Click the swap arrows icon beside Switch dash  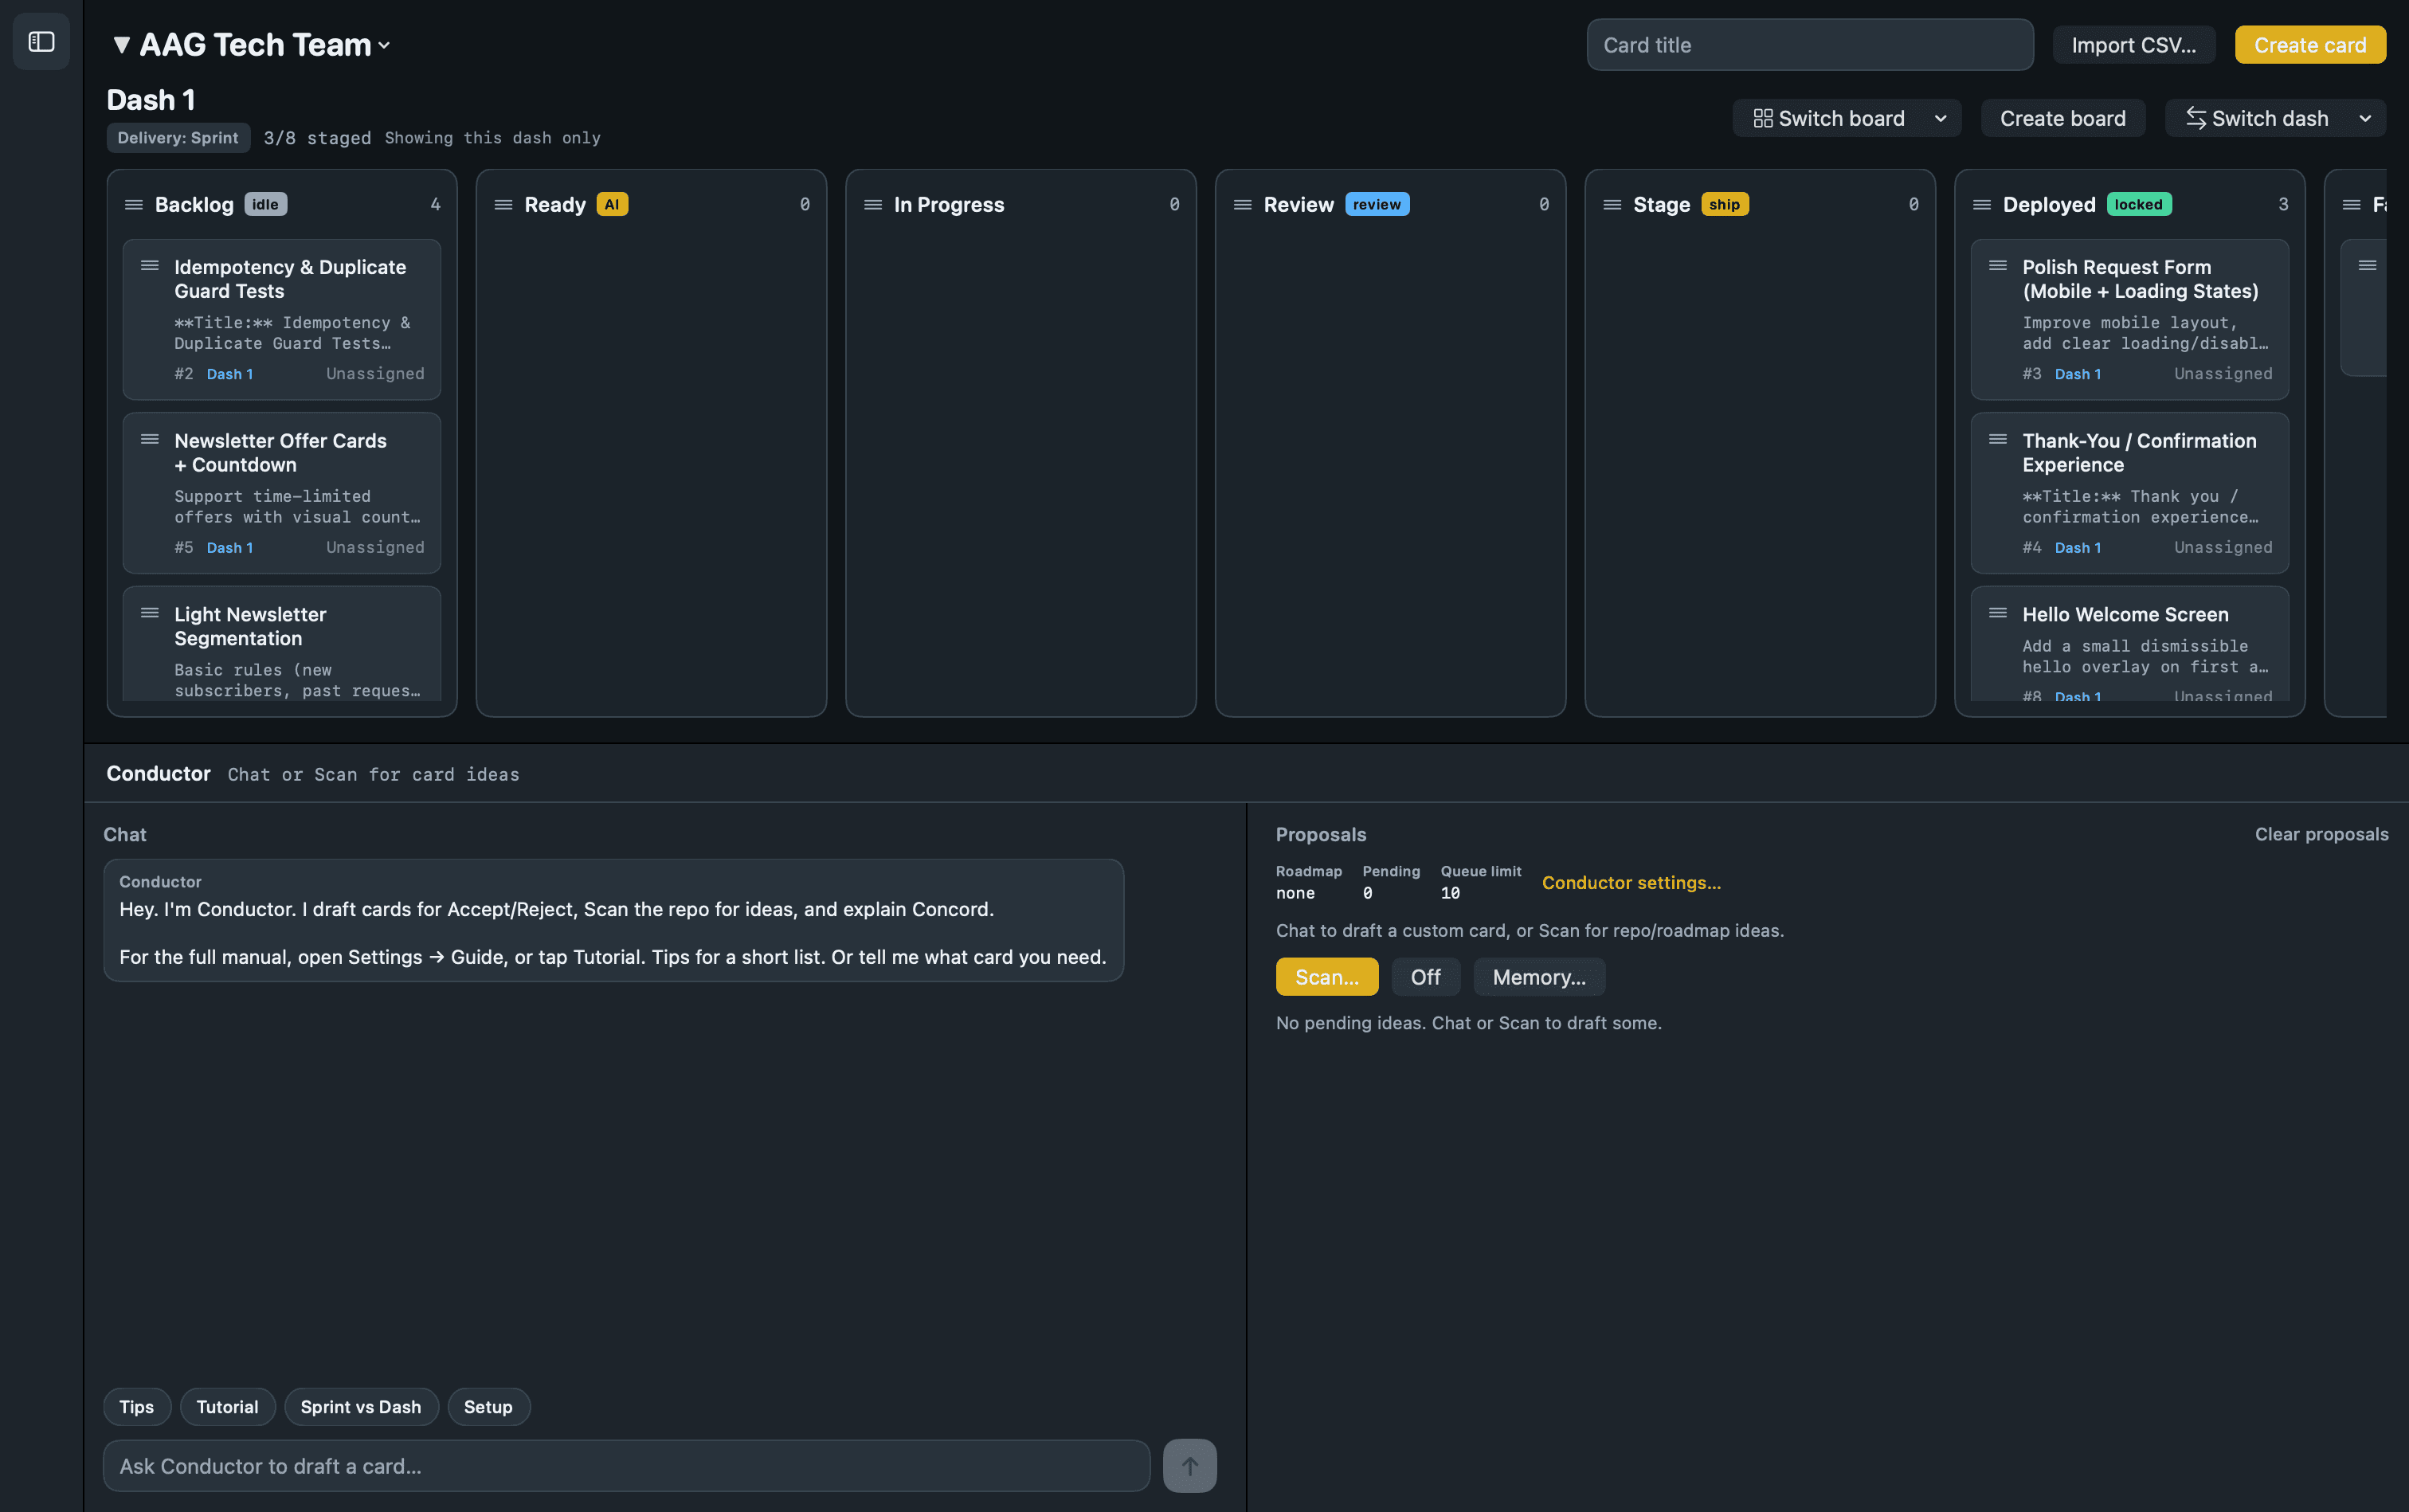2196,119
